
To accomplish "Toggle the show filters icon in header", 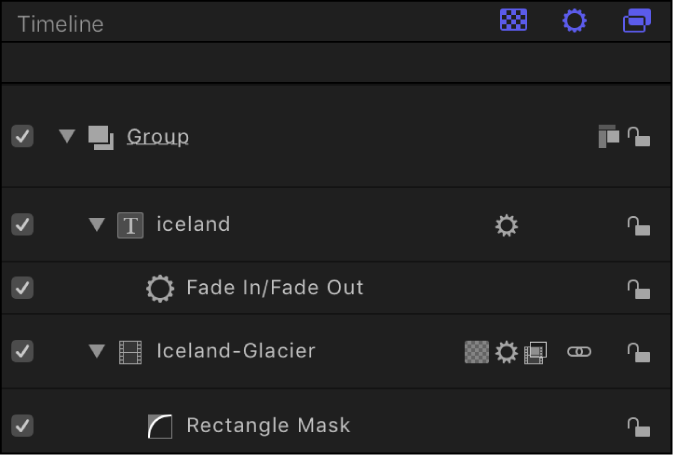I will pos(636,21).
